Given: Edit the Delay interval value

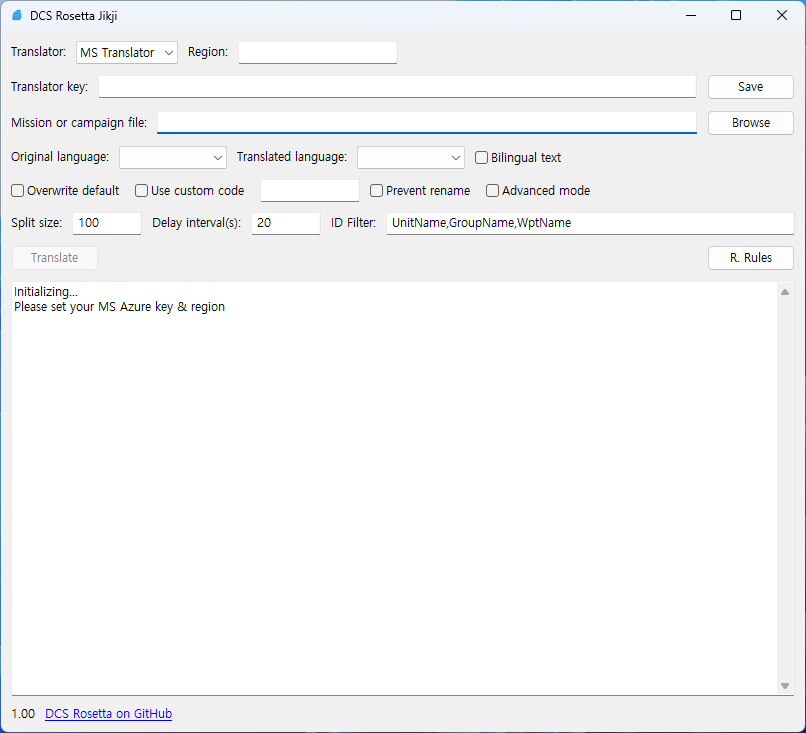Looking at the screenshot, I should [x=285, y=222].
